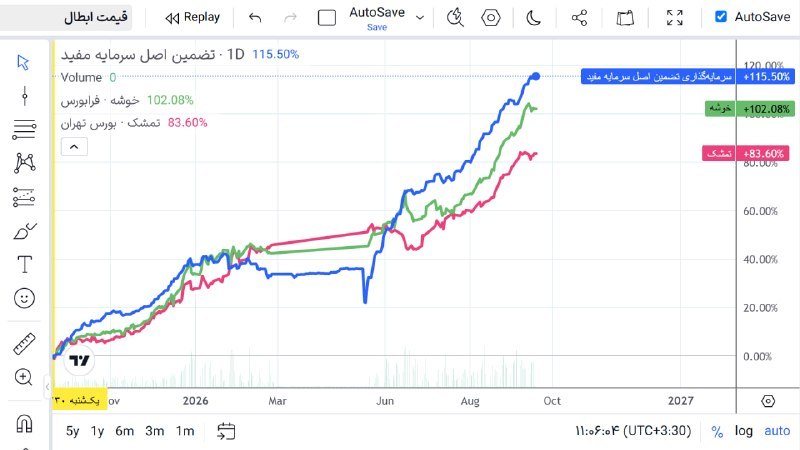
Task: Toggle log scale mode
Action: (x=743, y=431)
